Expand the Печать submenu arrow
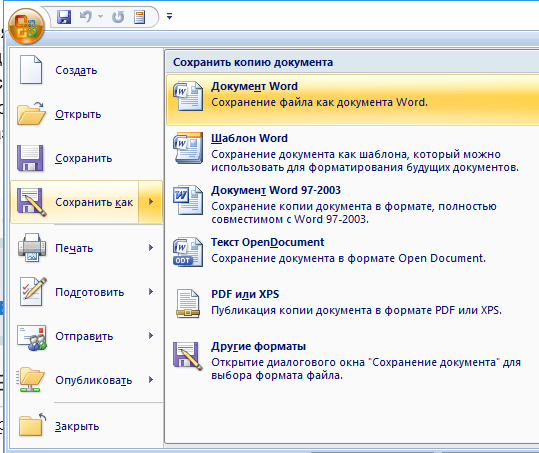The width and height of the screenshot is (539, 453). 151,247
